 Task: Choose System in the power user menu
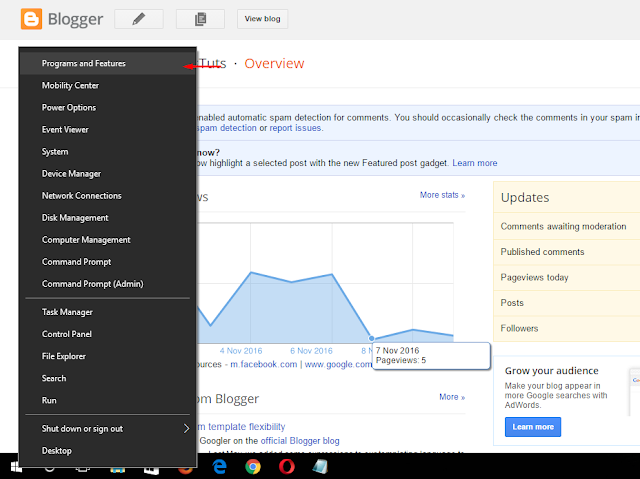pos(108,151)
